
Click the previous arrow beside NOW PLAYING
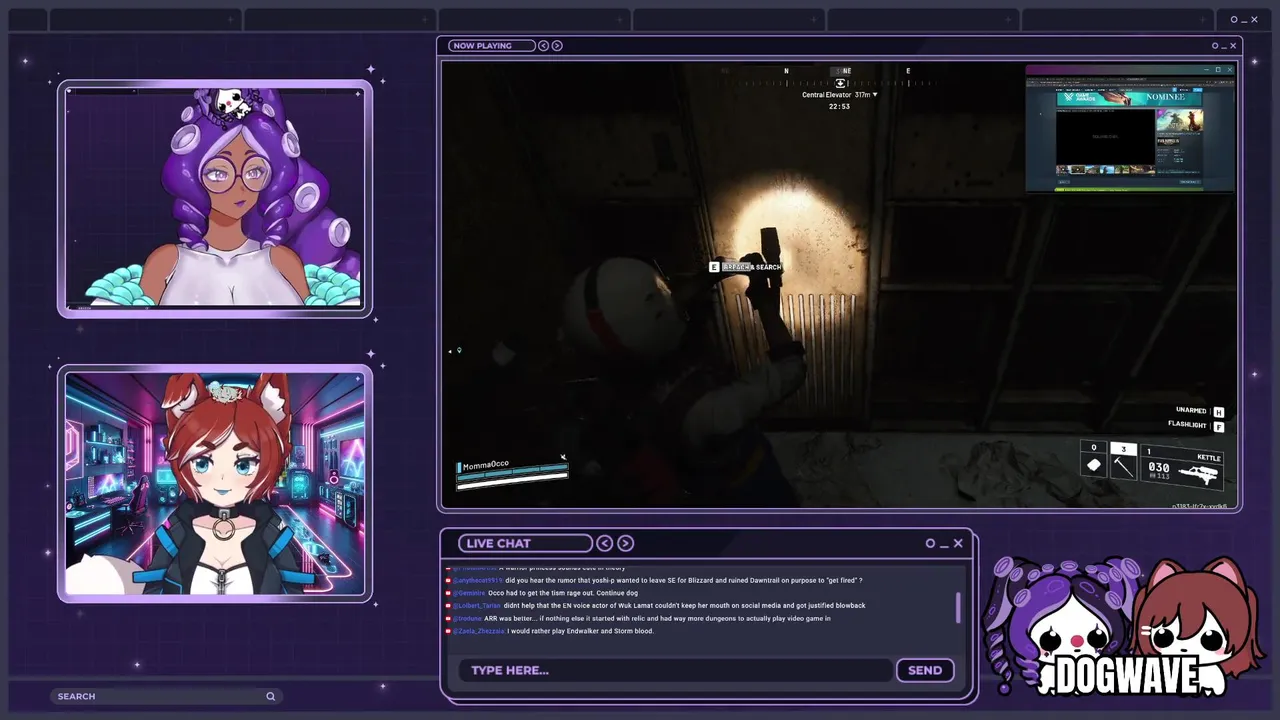coord(543,45)
